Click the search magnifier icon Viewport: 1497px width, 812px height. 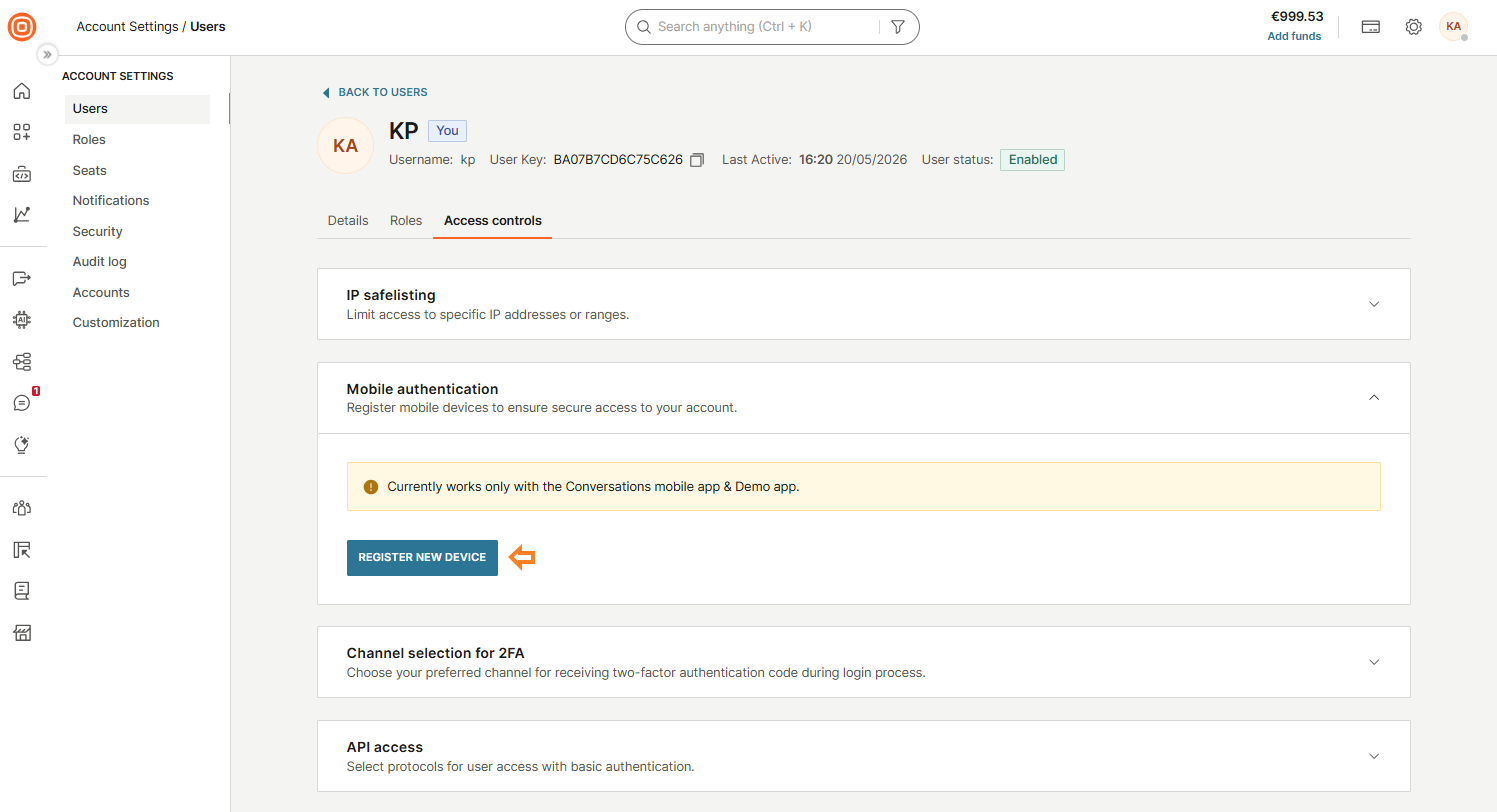[x=644, y=27]
